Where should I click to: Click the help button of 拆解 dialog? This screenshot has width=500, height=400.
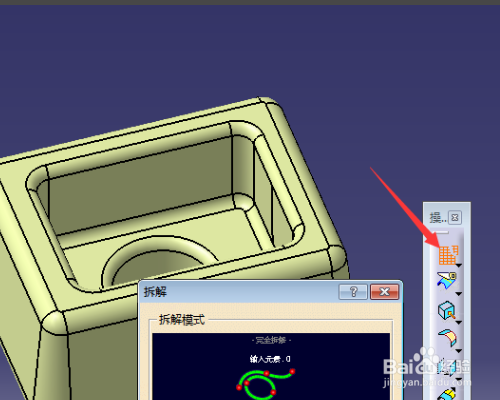tap(353, 292)
